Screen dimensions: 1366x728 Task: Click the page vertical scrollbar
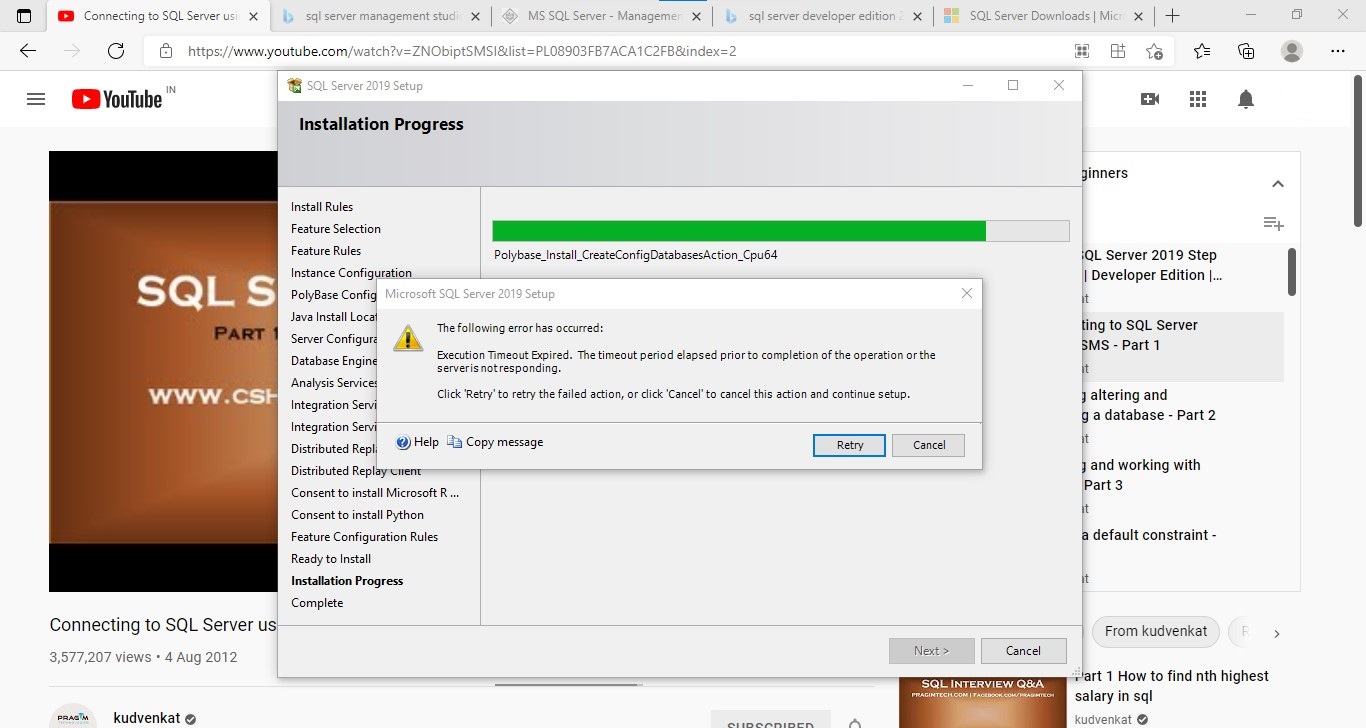click(x=1357, y=150)
